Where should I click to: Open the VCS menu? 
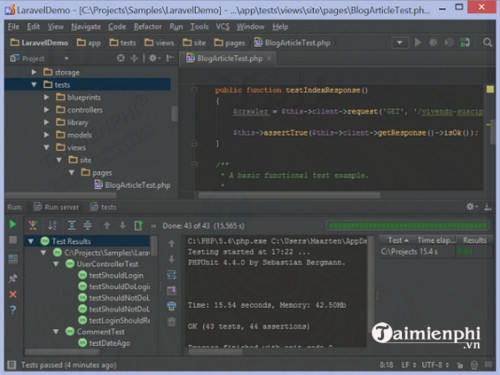coord(222,27)
